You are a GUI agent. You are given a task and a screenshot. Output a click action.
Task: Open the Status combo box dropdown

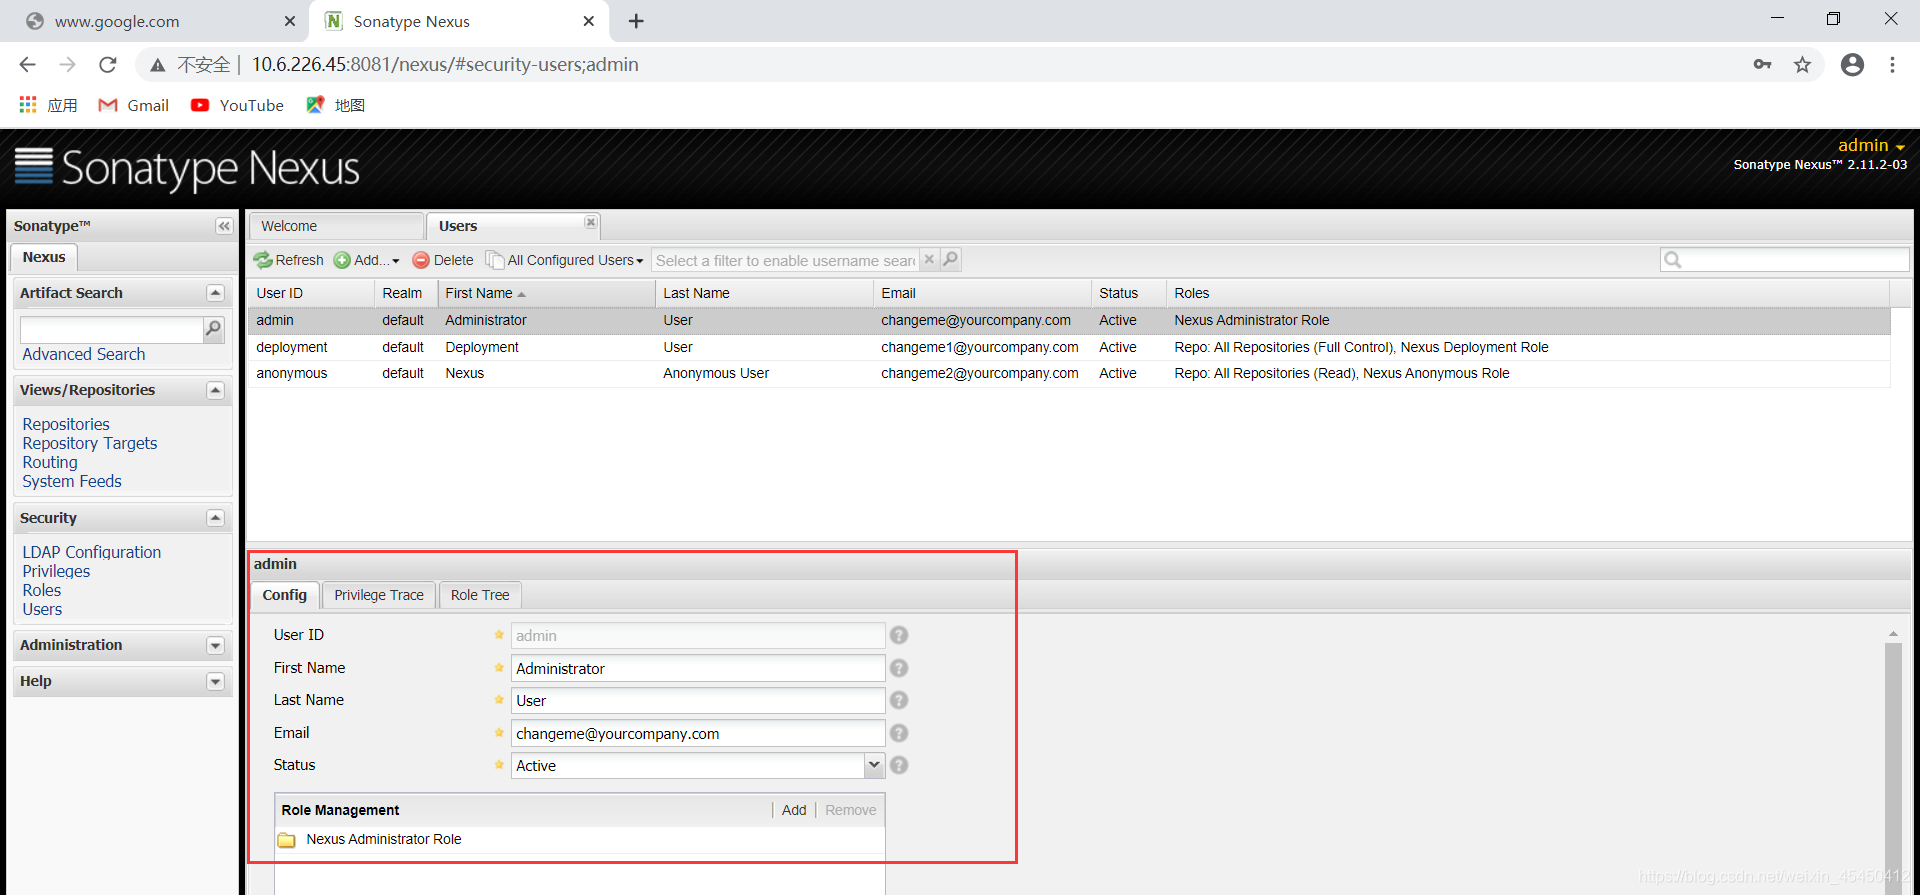pos(874,765)
